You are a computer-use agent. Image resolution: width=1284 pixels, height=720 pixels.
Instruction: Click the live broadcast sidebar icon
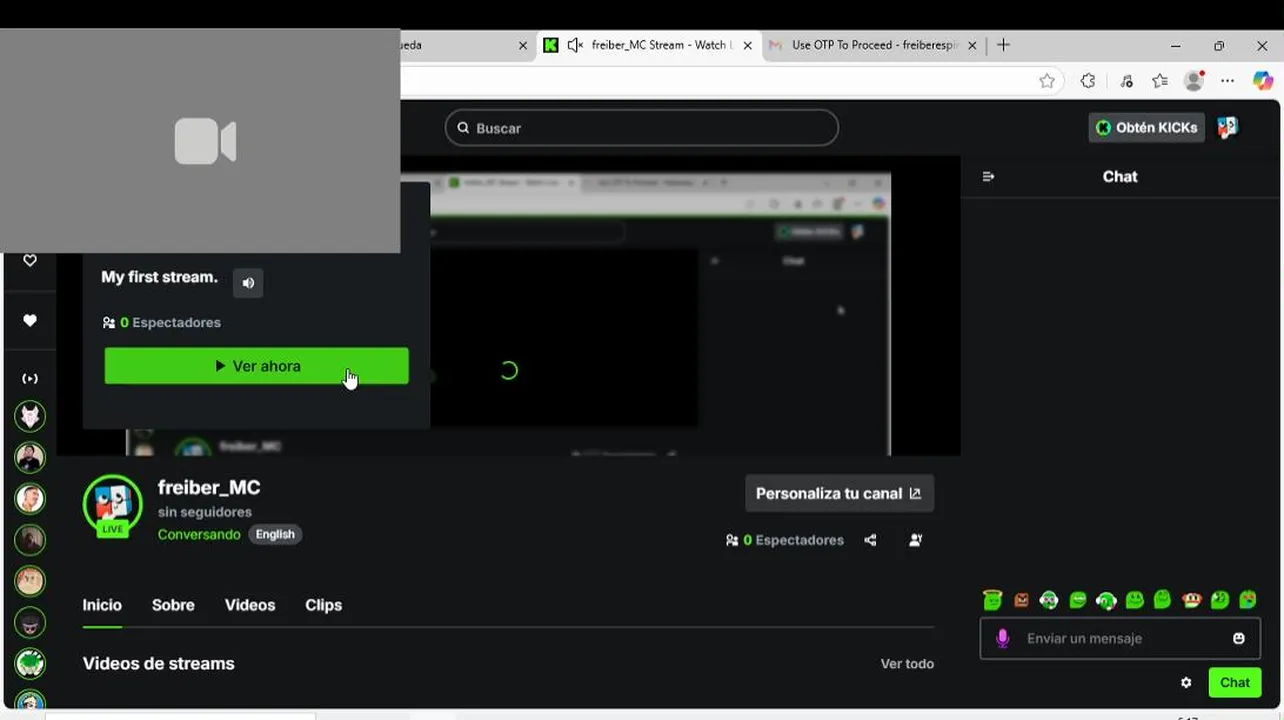(30, 379)
